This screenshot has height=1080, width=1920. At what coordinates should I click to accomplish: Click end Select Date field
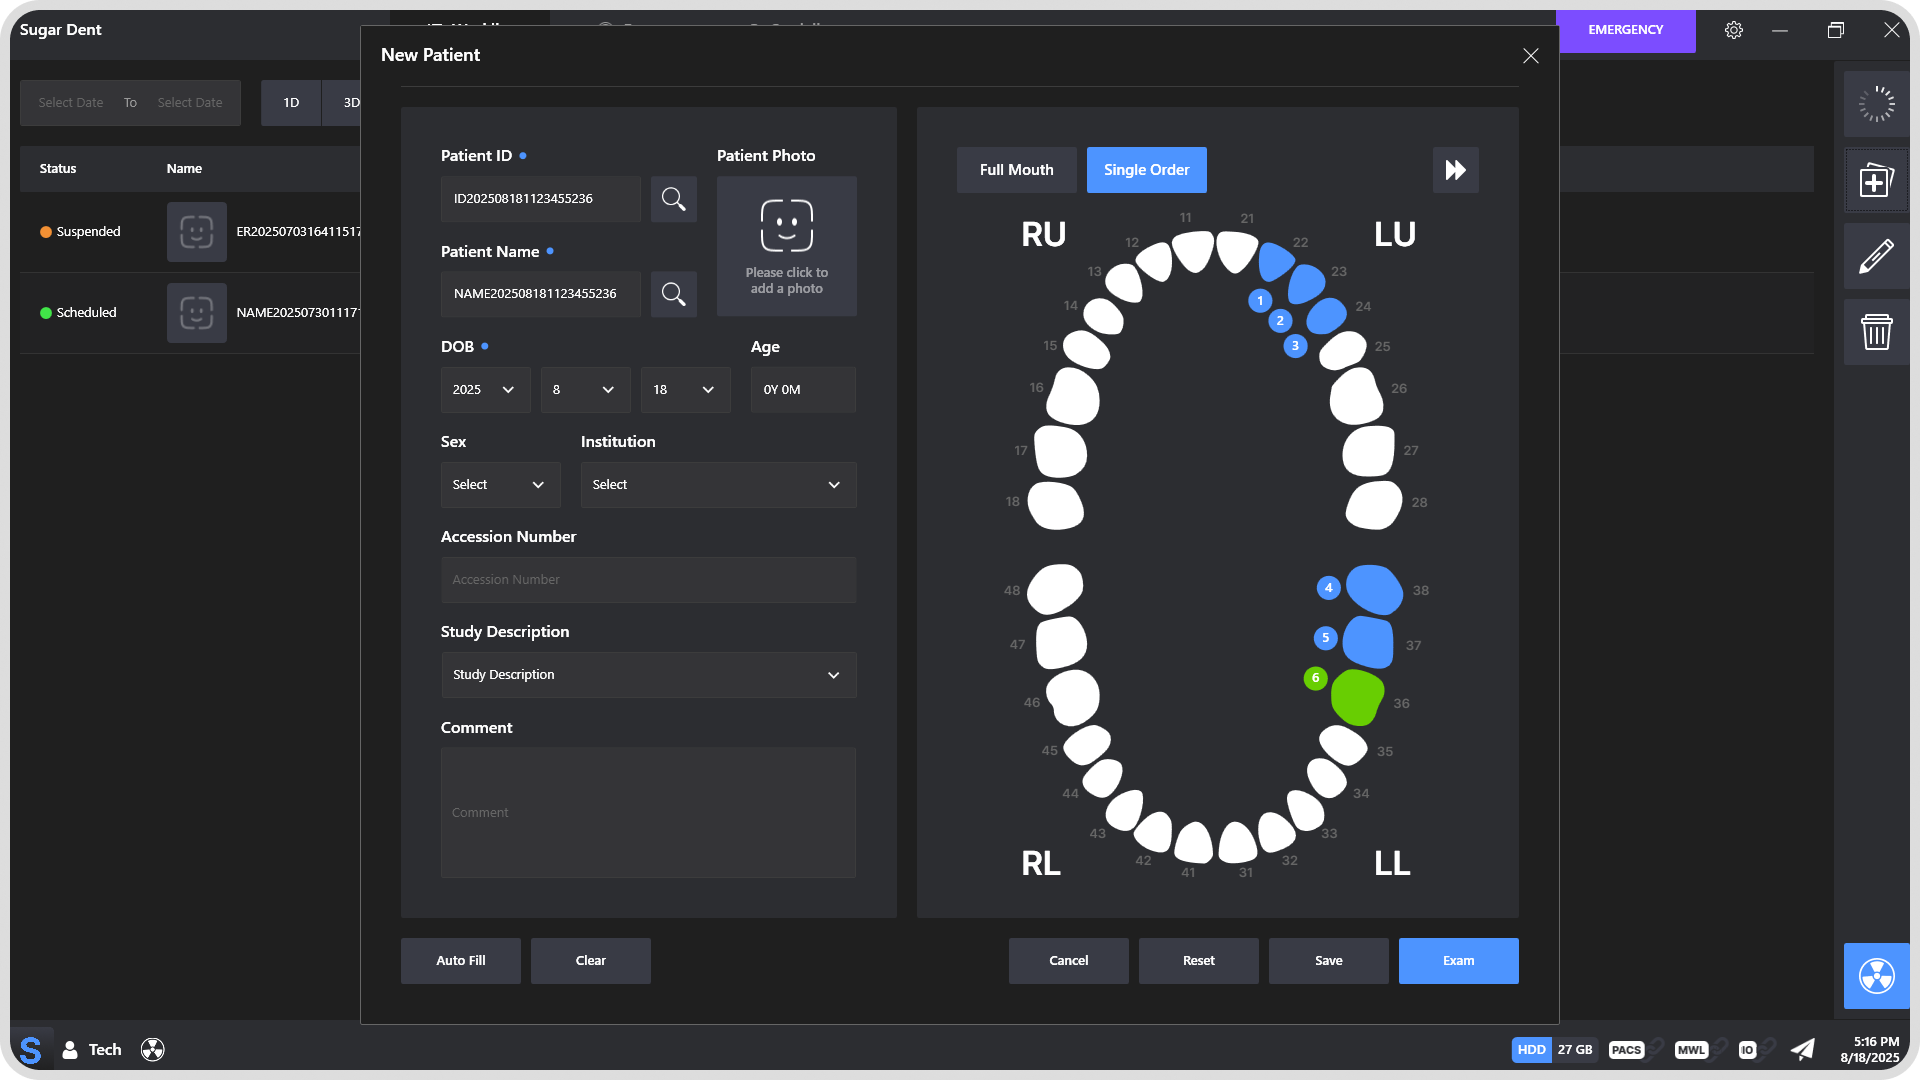tap(190, 103)
